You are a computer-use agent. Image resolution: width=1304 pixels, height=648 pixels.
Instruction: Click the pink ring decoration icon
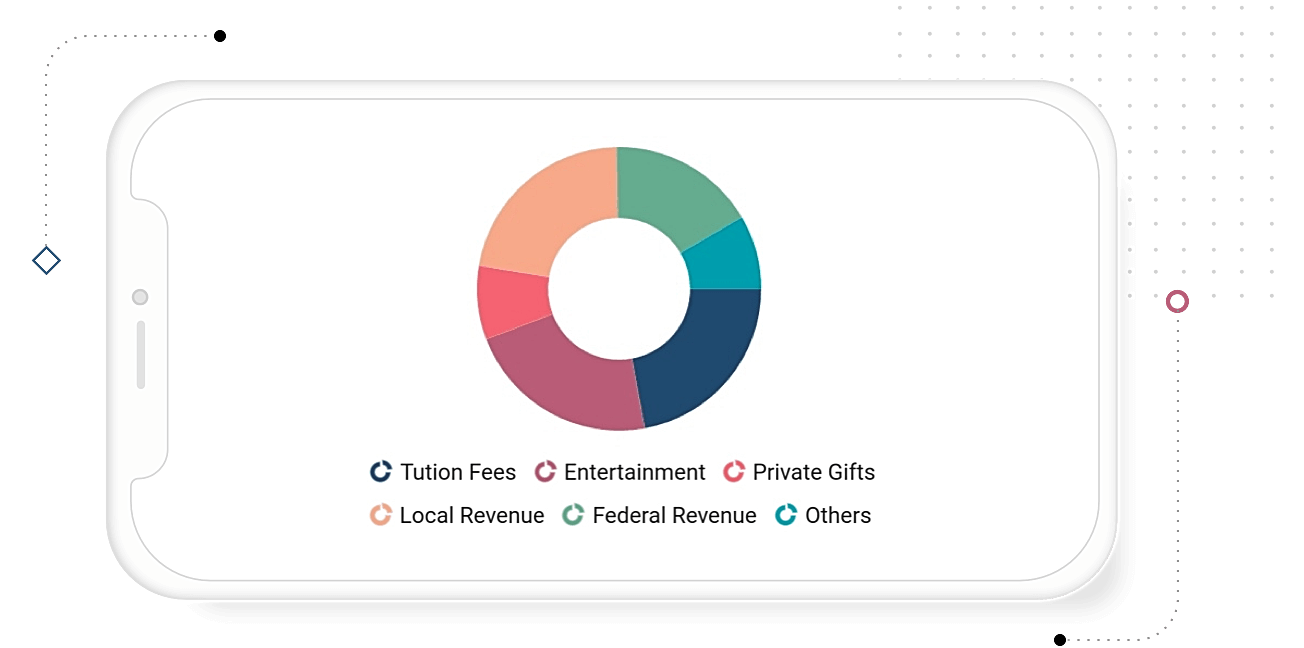(x=1177, y=301)
